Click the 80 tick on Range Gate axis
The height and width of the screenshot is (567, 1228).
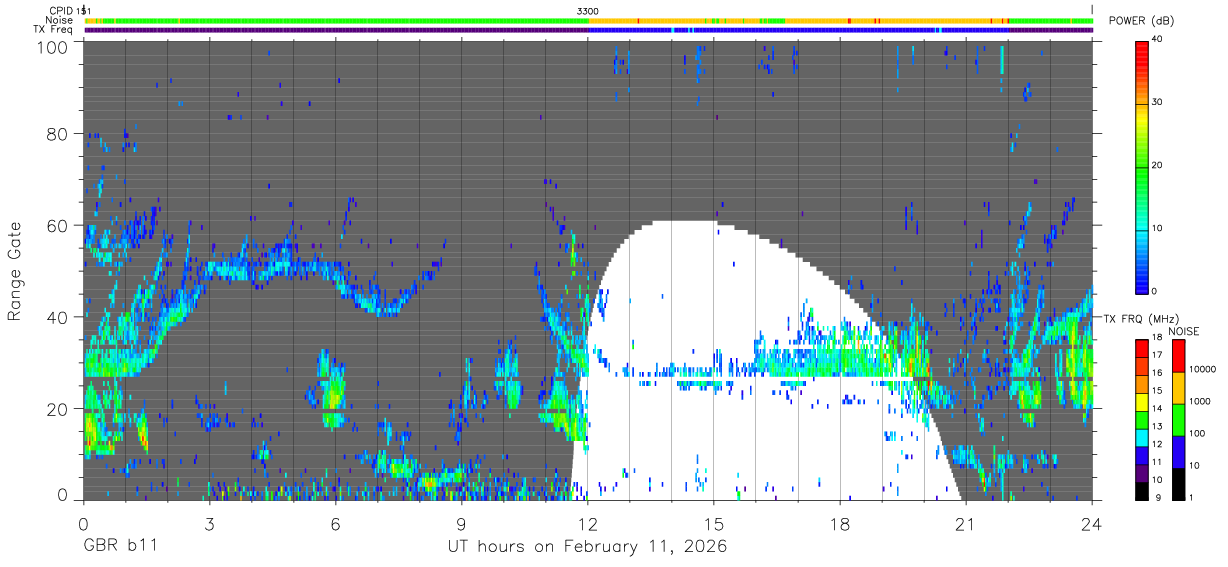pyautogui.click(x=59, y=133)
